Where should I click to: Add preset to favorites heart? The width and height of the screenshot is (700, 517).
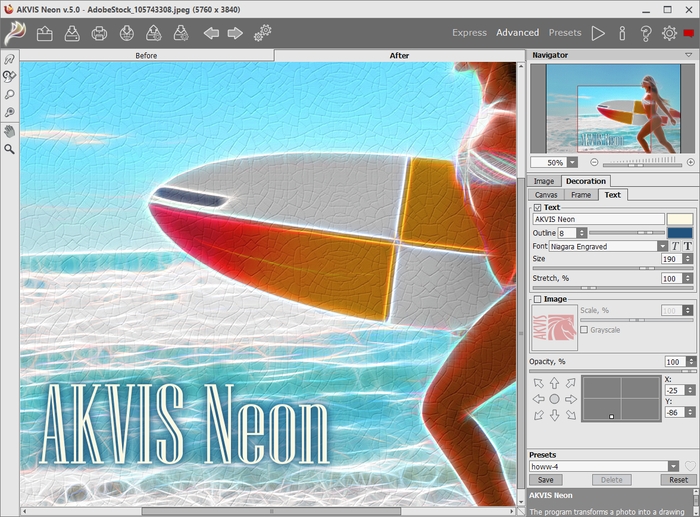(690, 466)
